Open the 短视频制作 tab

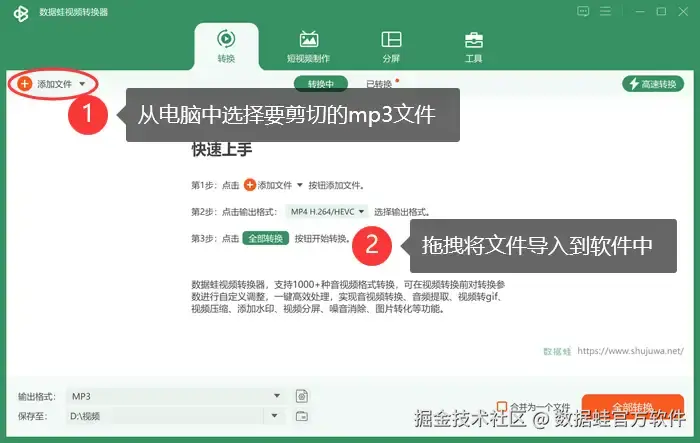tap(308, 46)
